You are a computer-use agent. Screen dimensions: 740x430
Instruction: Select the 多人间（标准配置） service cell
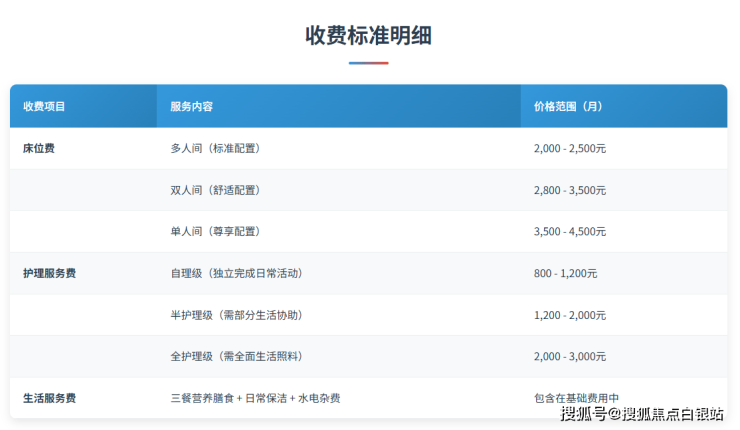click(x=214, y=148)
